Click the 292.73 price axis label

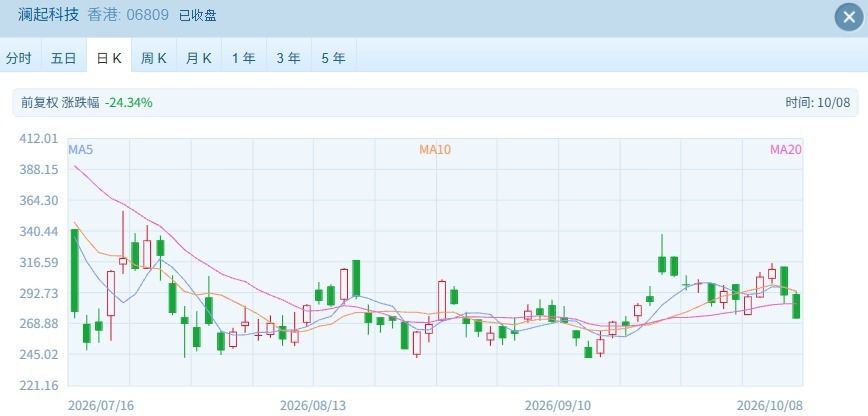click(39, 292)
